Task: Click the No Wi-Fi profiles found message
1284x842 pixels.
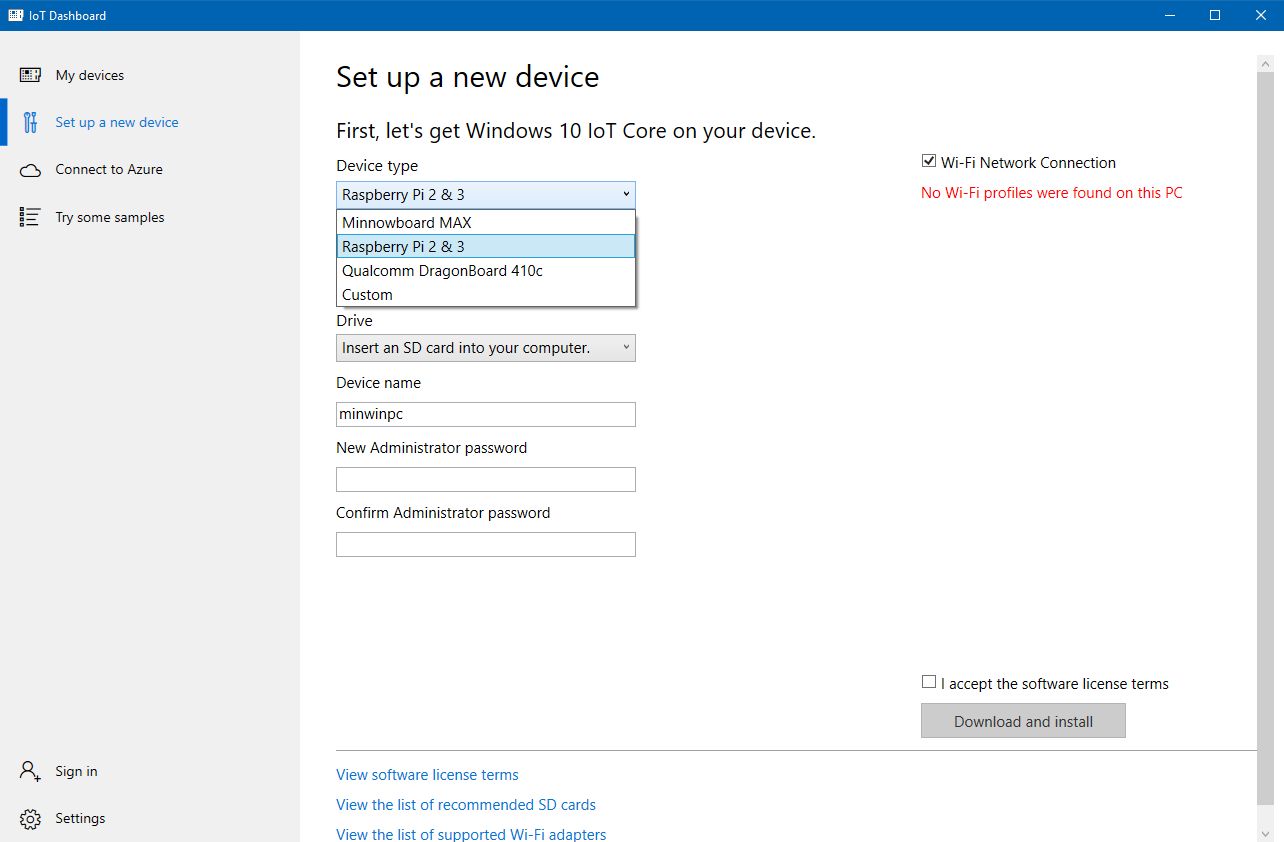Action: (1051, 193)
